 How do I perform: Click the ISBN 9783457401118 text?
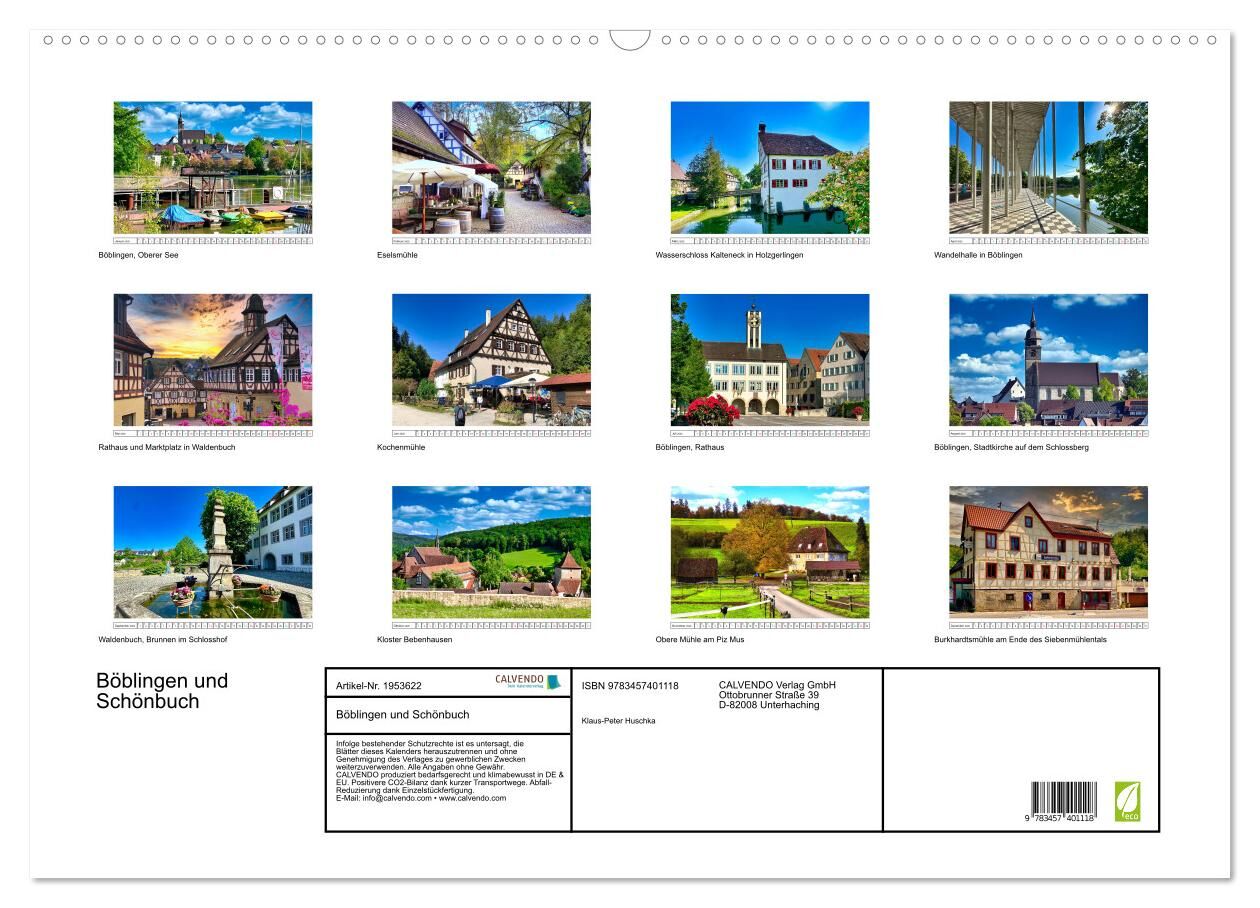[x=630, y=686]
